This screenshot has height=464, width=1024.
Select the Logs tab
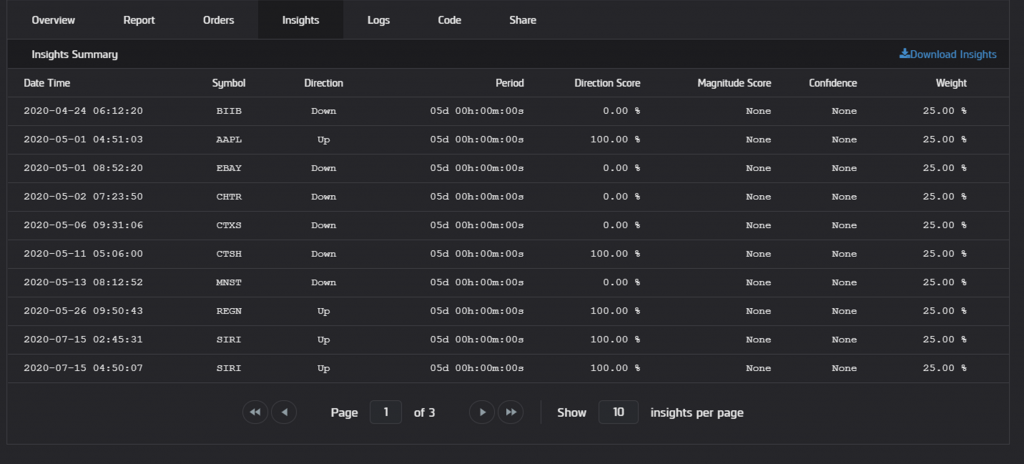pos(379,20)
